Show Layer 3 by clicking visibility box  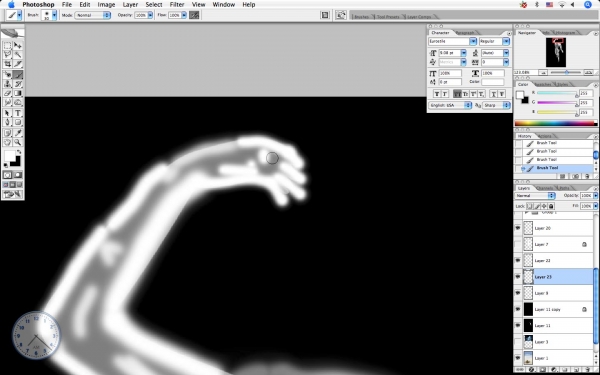coord(518,342)
